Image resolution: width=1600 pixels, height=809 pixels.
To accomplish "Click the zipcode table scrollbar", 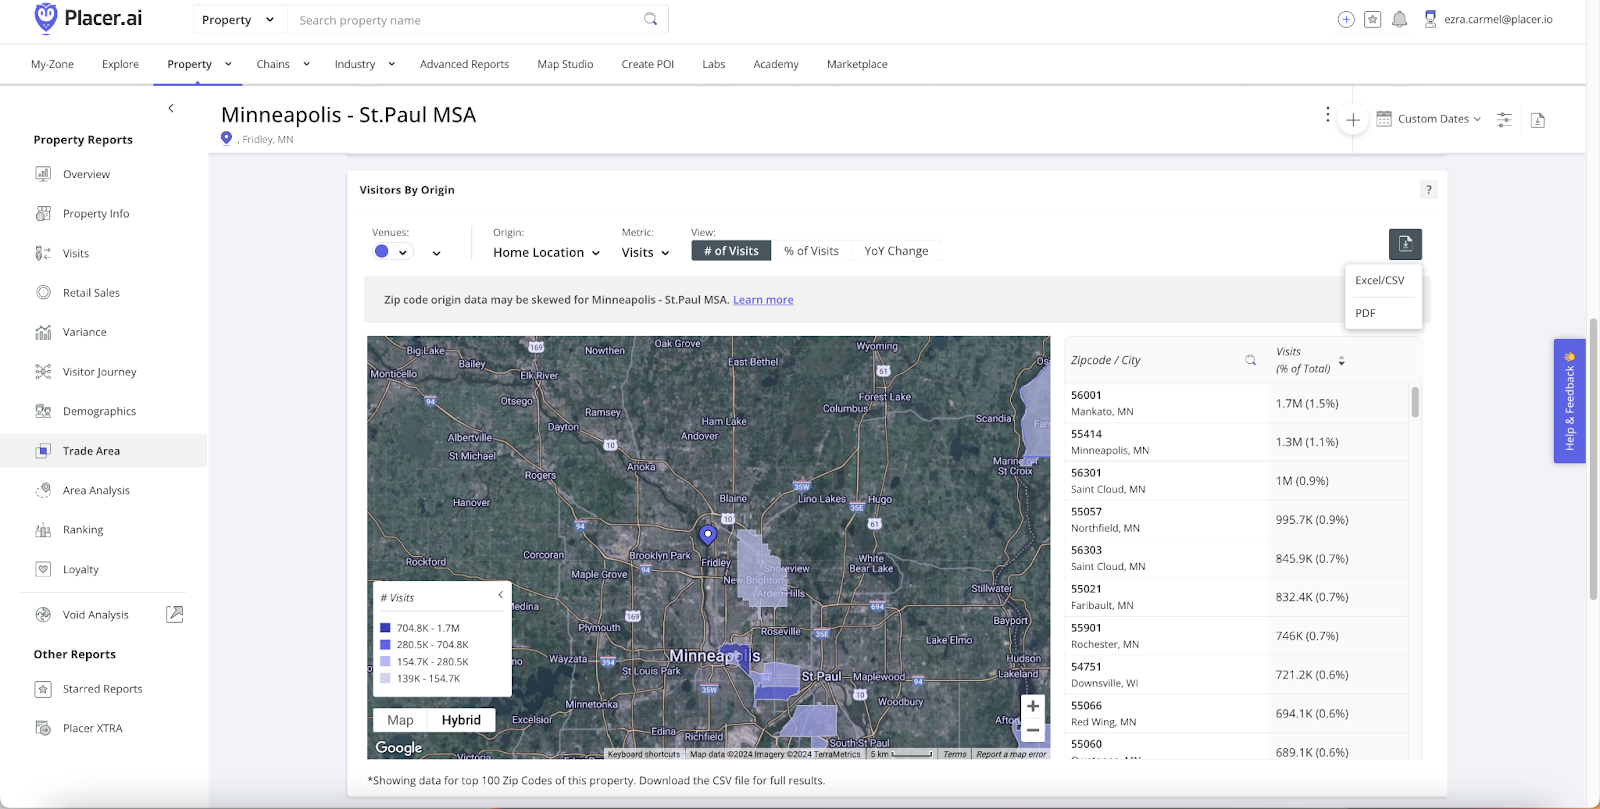I will (1415, 402).
